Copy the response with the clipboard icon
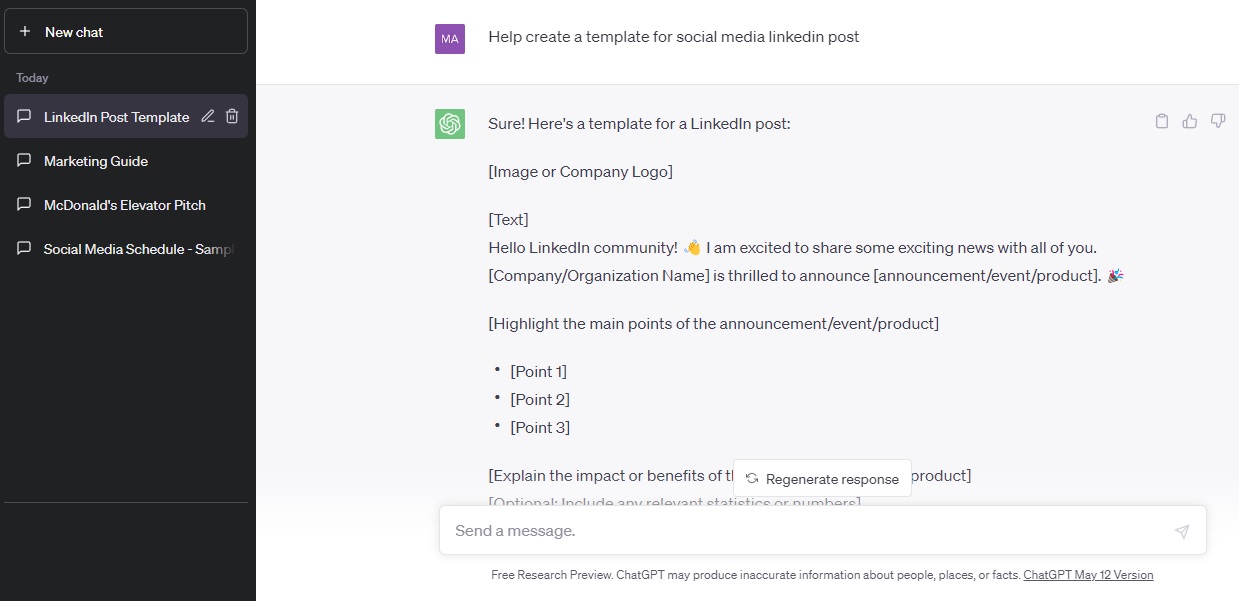 (1162, 121)
